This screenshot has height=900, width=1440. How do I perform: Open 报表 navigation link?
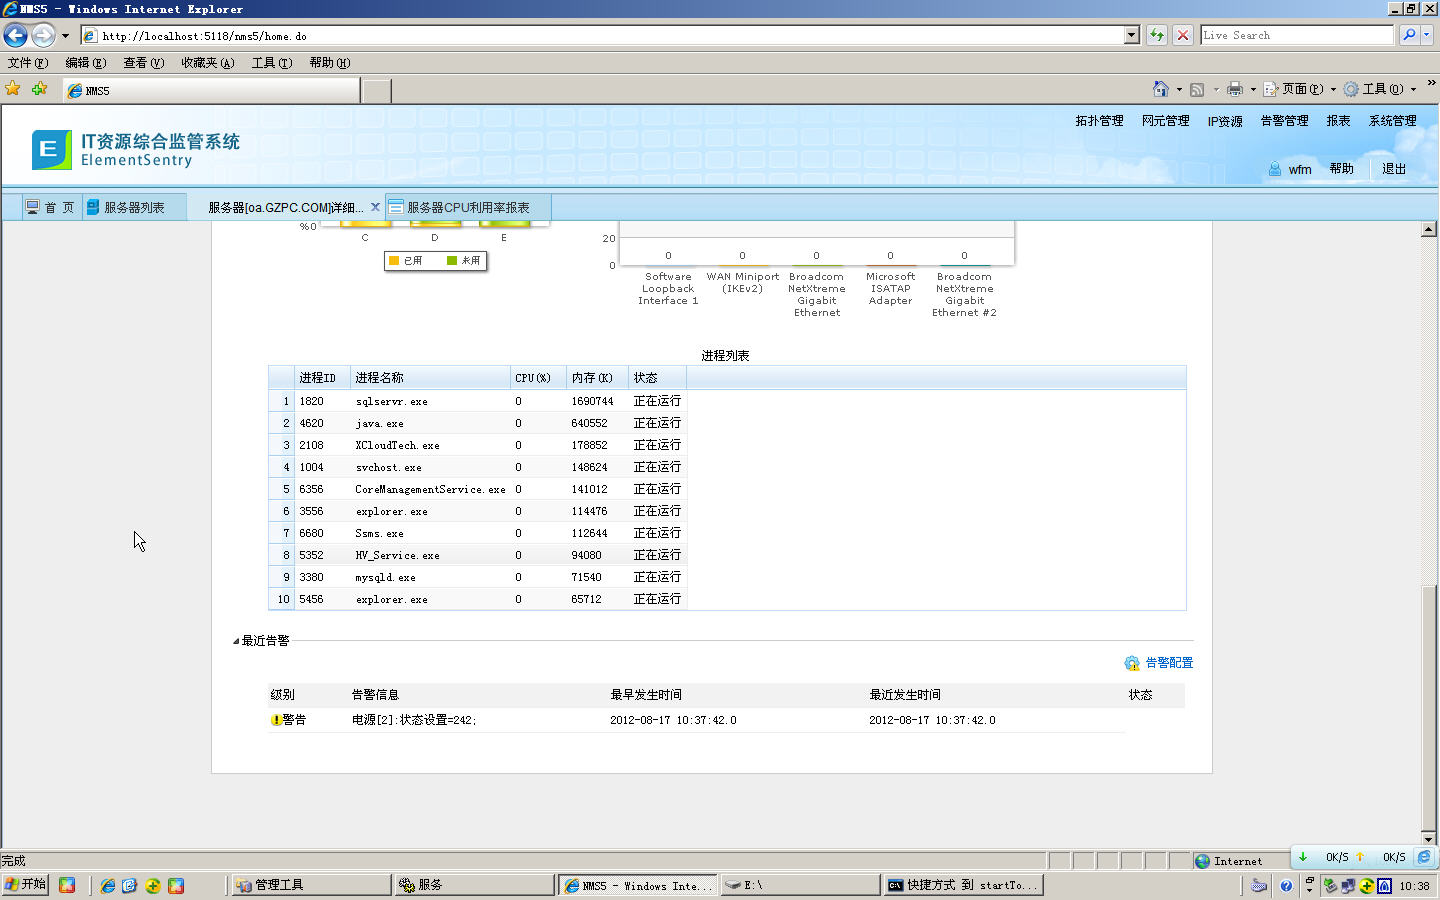click(1338, 121)
